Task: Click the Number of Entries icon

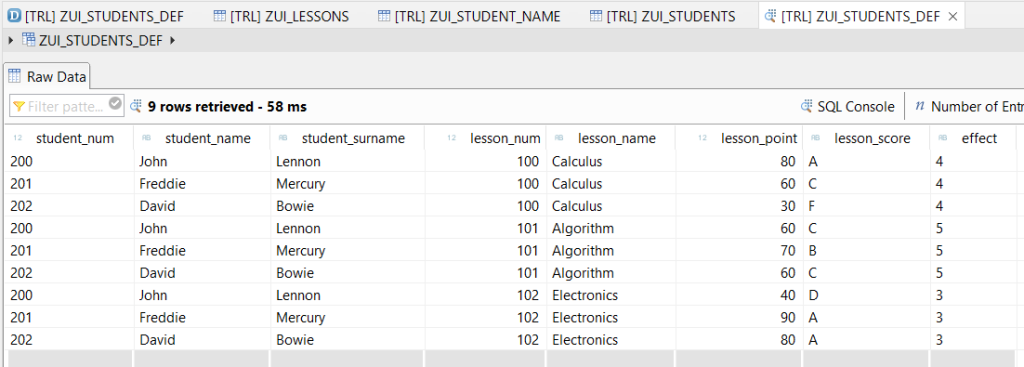Action: pos(920,106)
